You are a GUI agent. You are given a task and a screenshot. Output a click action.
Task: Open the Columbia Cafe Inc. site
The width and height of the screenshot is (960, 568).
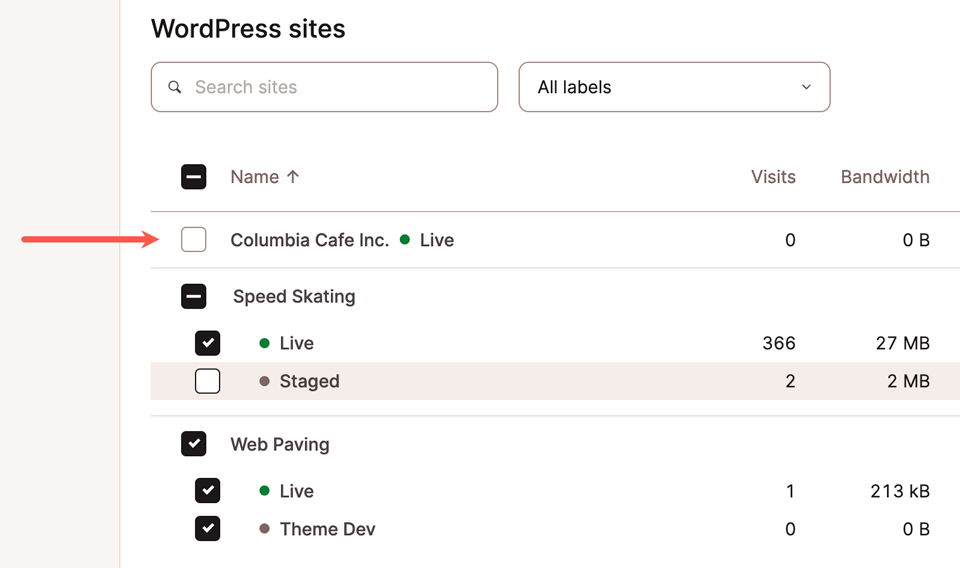309,240
